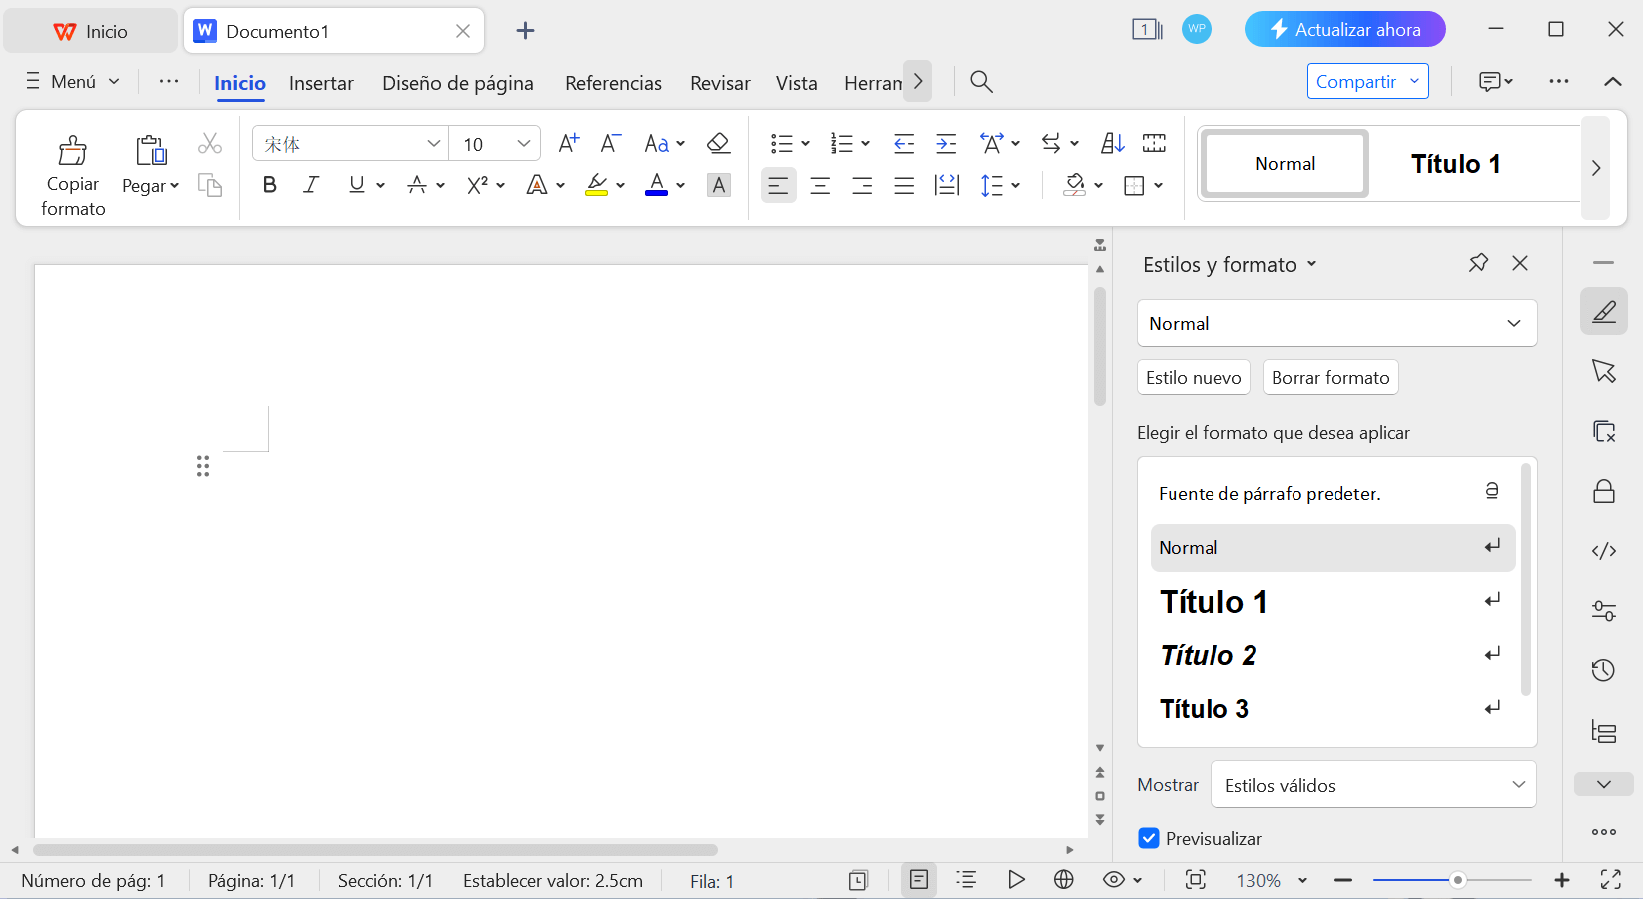
Task: Click the horizontal scrollbar
Action: pos(375,850)
